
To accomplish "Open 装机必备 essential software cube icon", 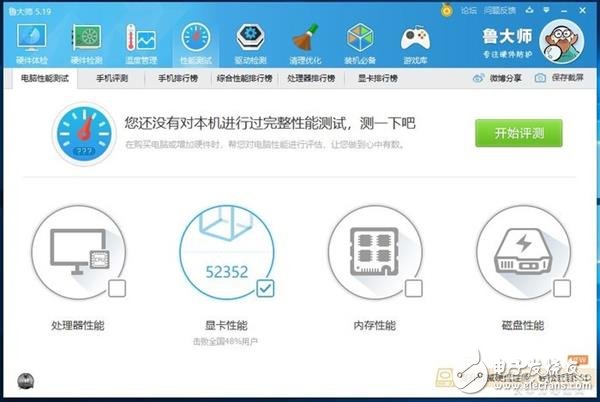I will pyautogui.click(x=360, y=38).
